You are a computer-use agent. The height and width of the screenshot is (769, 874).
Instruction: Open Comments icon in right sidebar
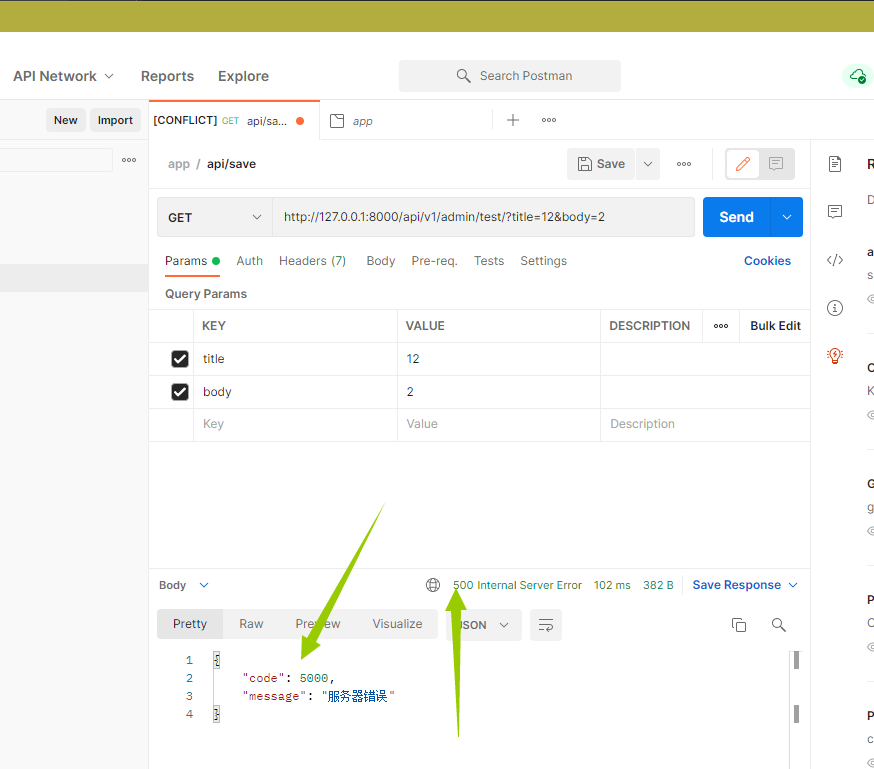835,212
